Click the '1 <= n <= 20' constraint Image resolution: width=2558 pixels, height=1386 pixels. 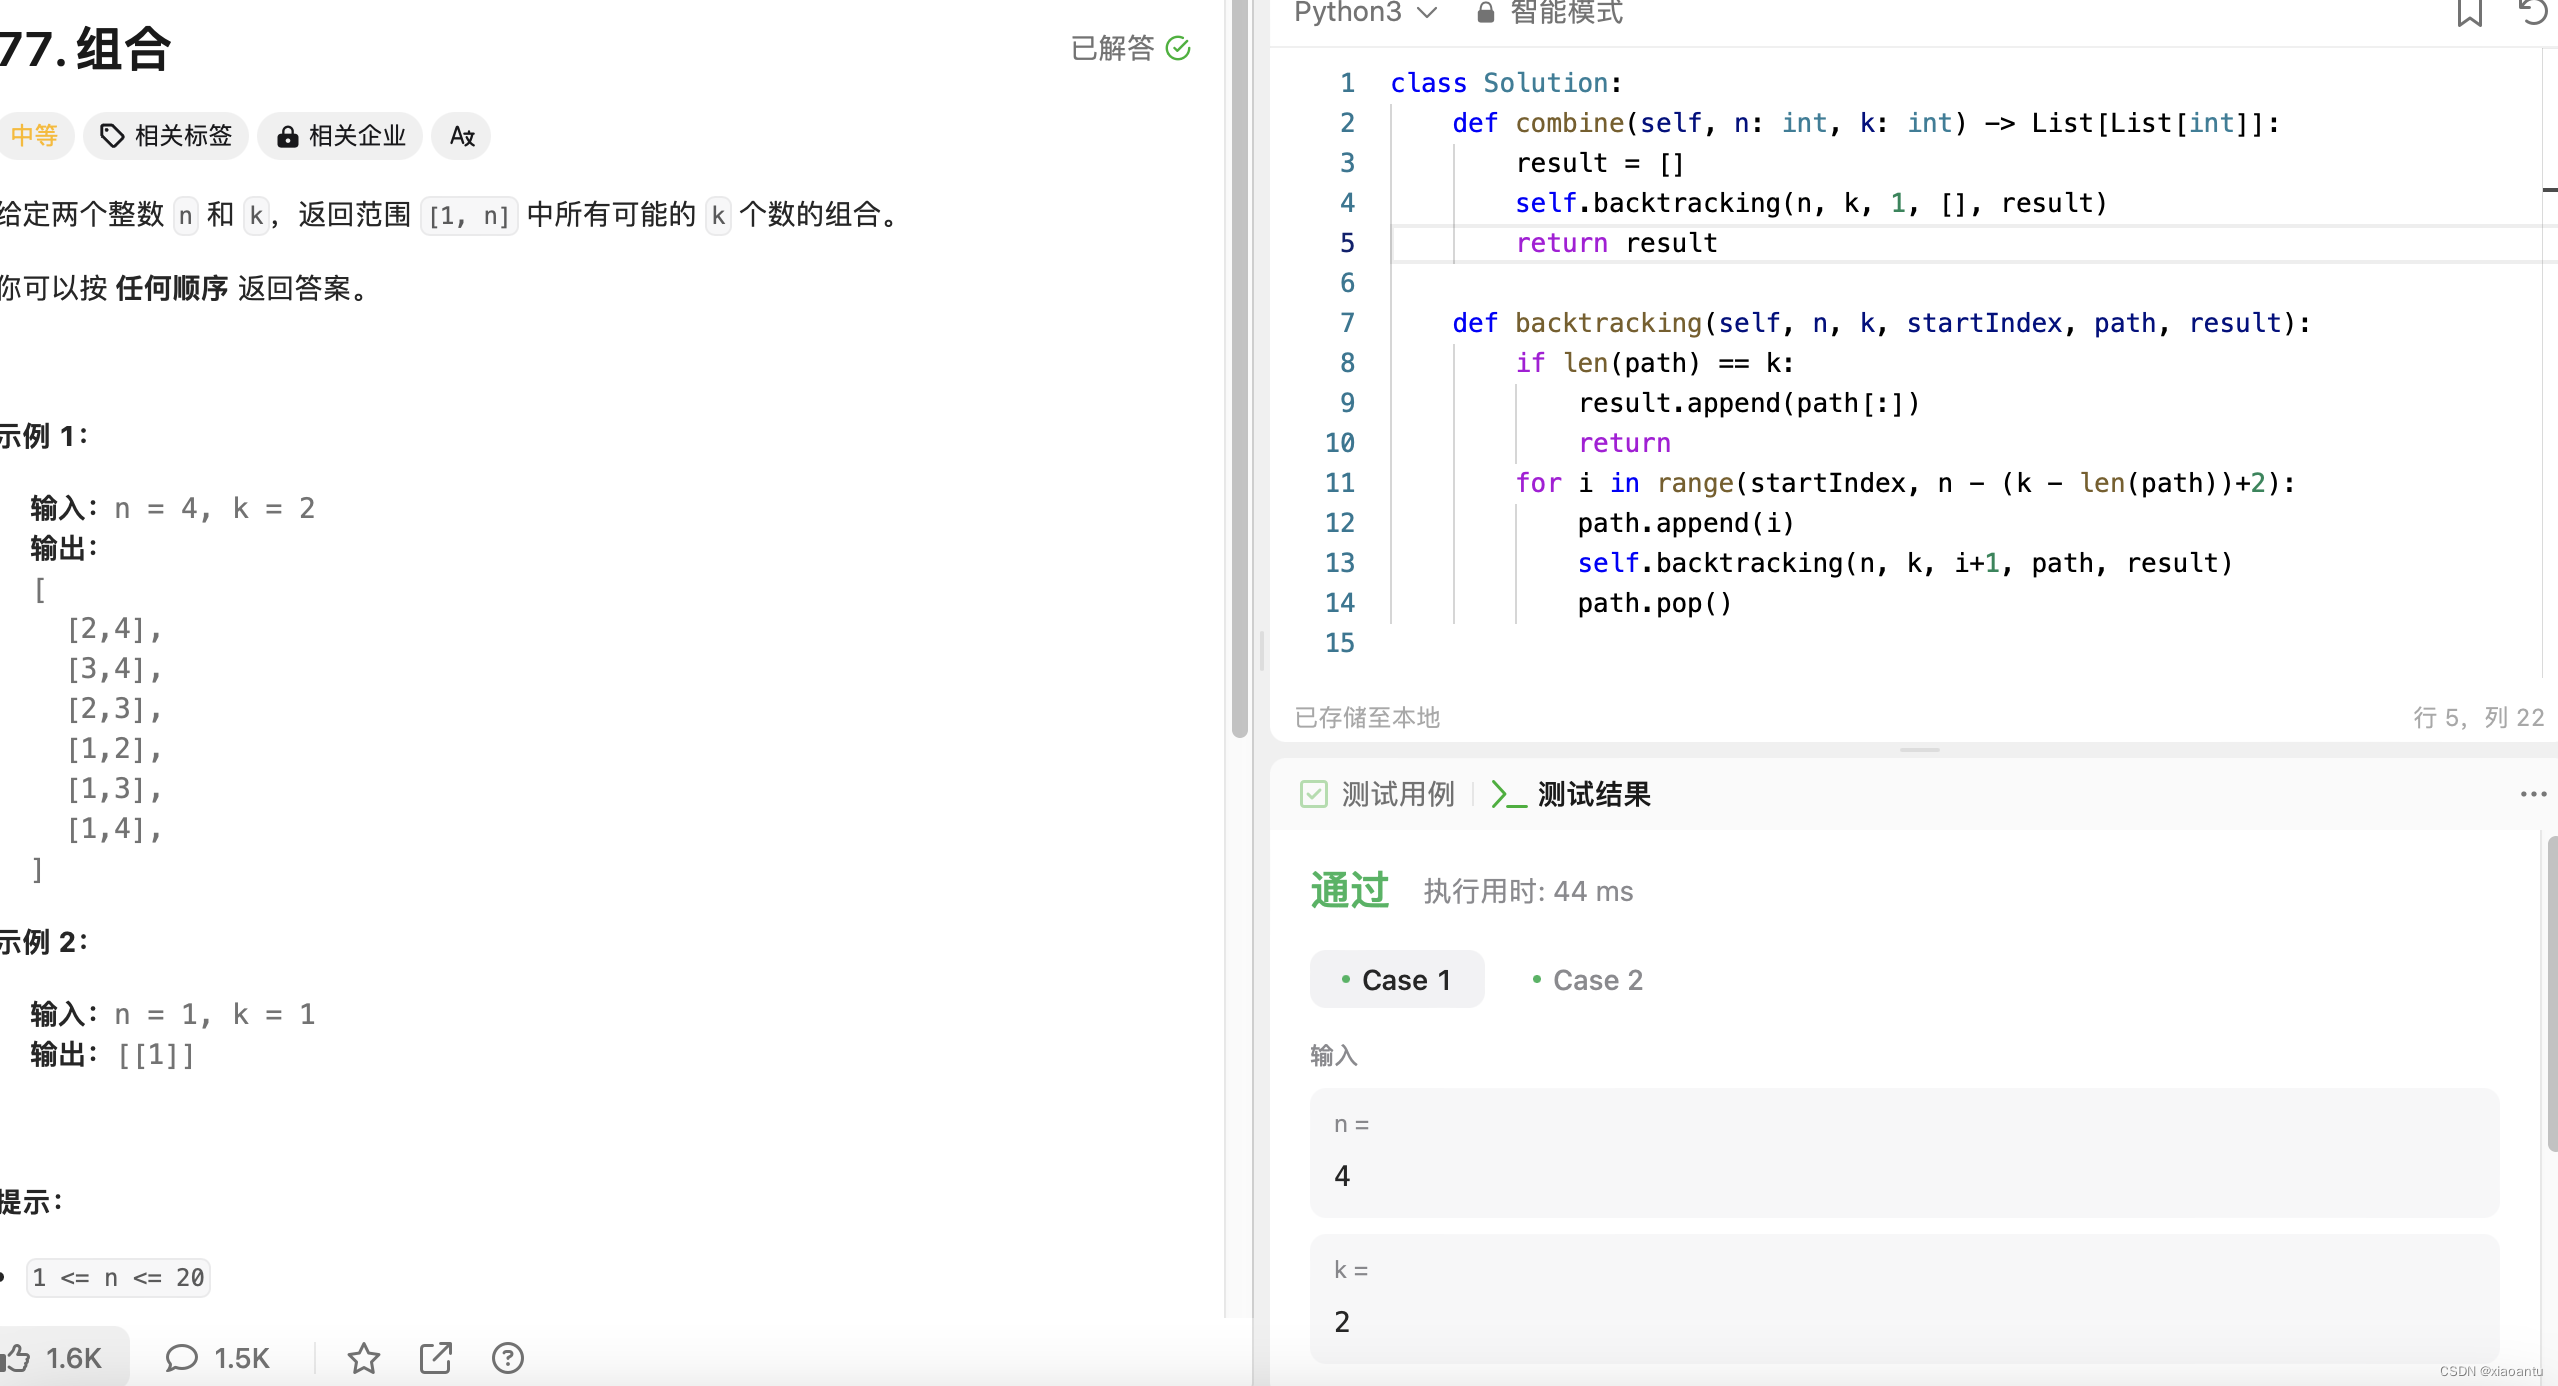click(118, 1277)
